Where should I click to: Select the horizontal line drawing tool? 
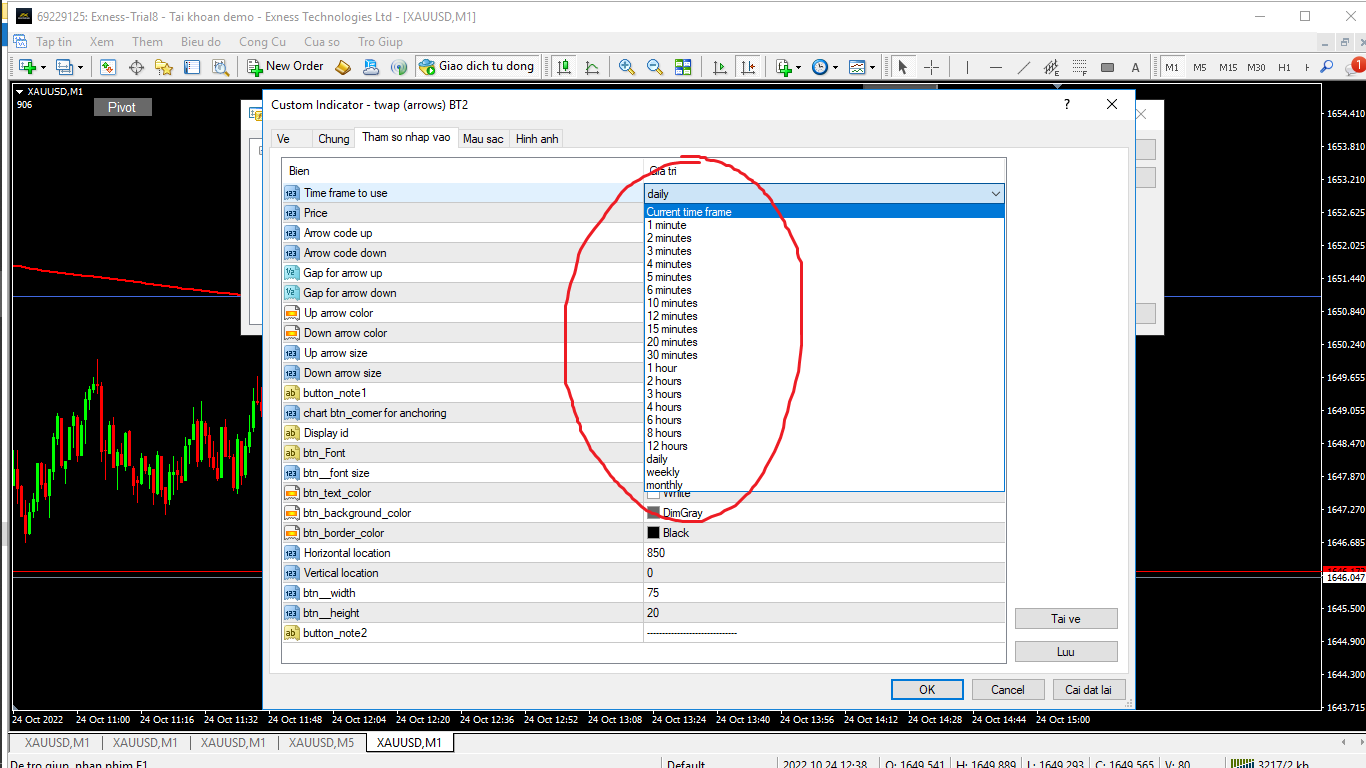pos(995,67)
